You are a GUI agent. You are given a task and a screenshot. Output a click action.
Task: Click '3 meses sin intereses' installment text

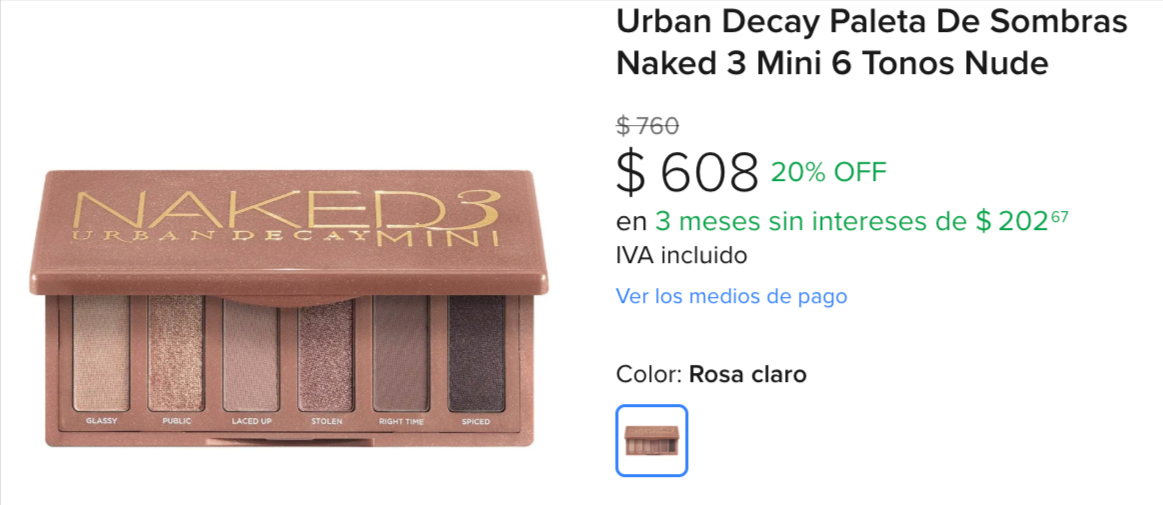pos(803,221)
